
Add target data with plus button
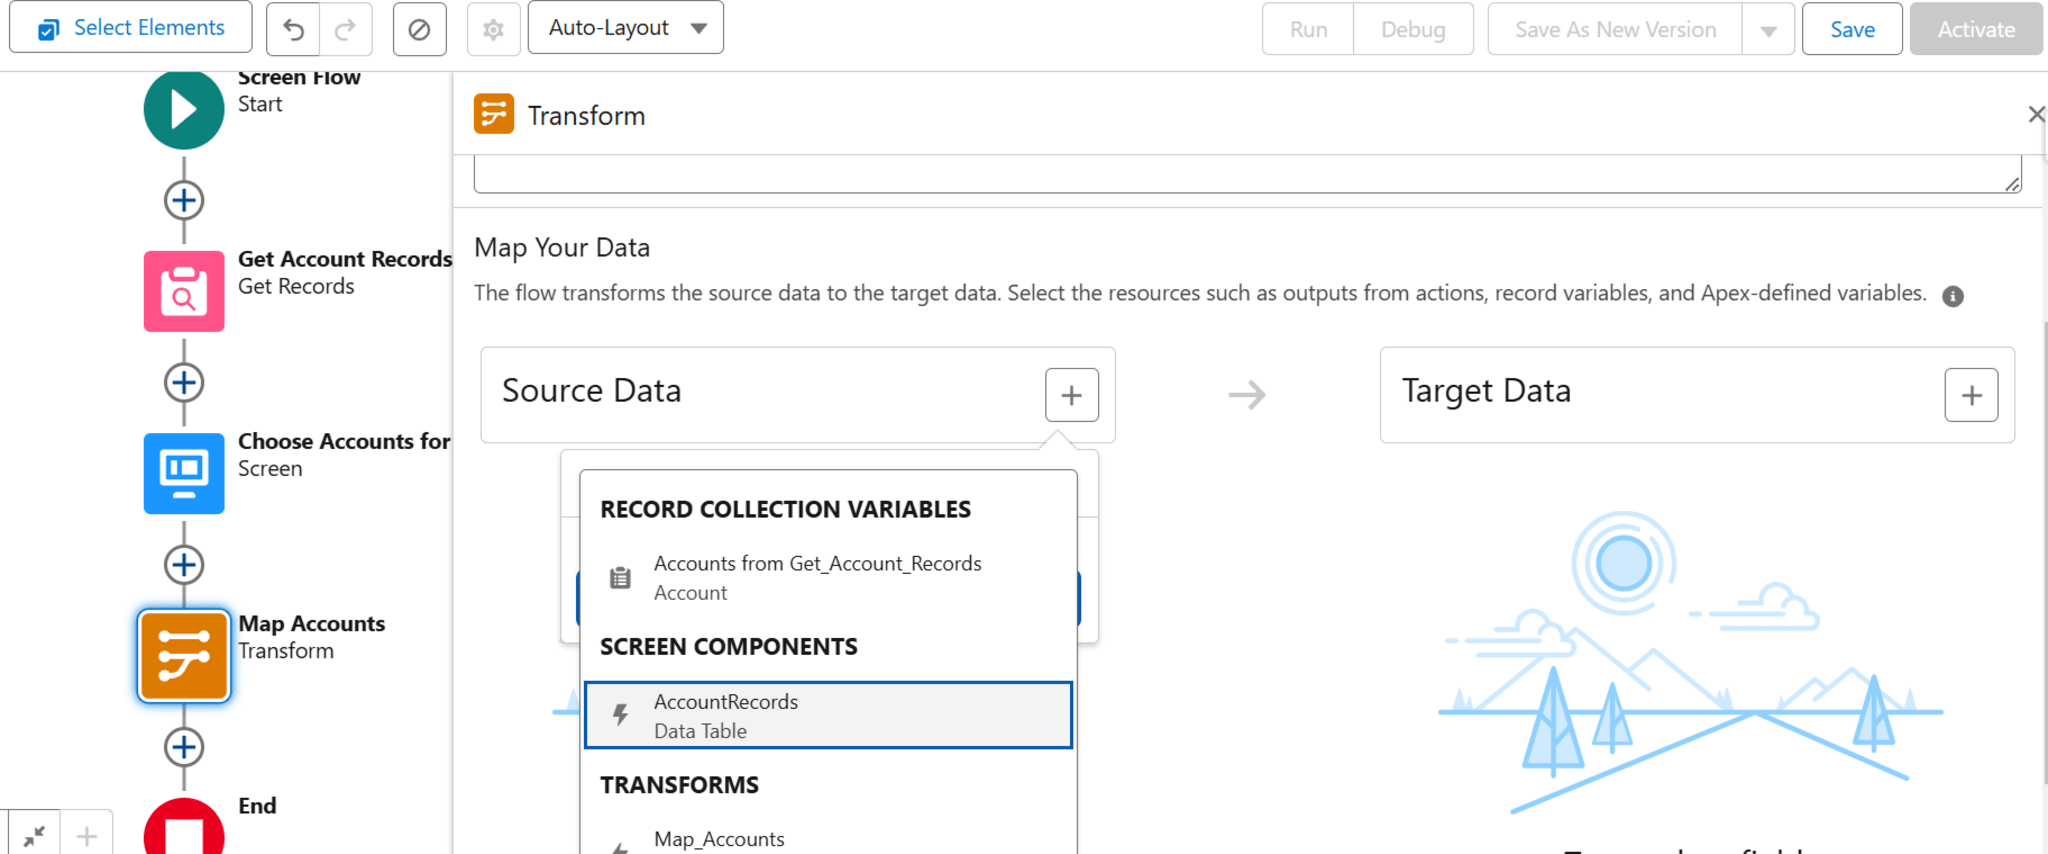click(x=1971, y=395)
